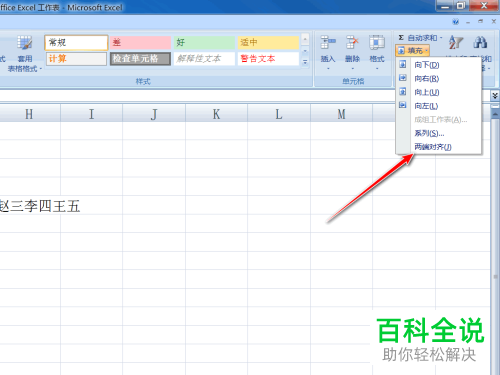Screen dimensions: 500x375
Task: Apply the 好 (Good) green cell style
Action: point(204,43)
